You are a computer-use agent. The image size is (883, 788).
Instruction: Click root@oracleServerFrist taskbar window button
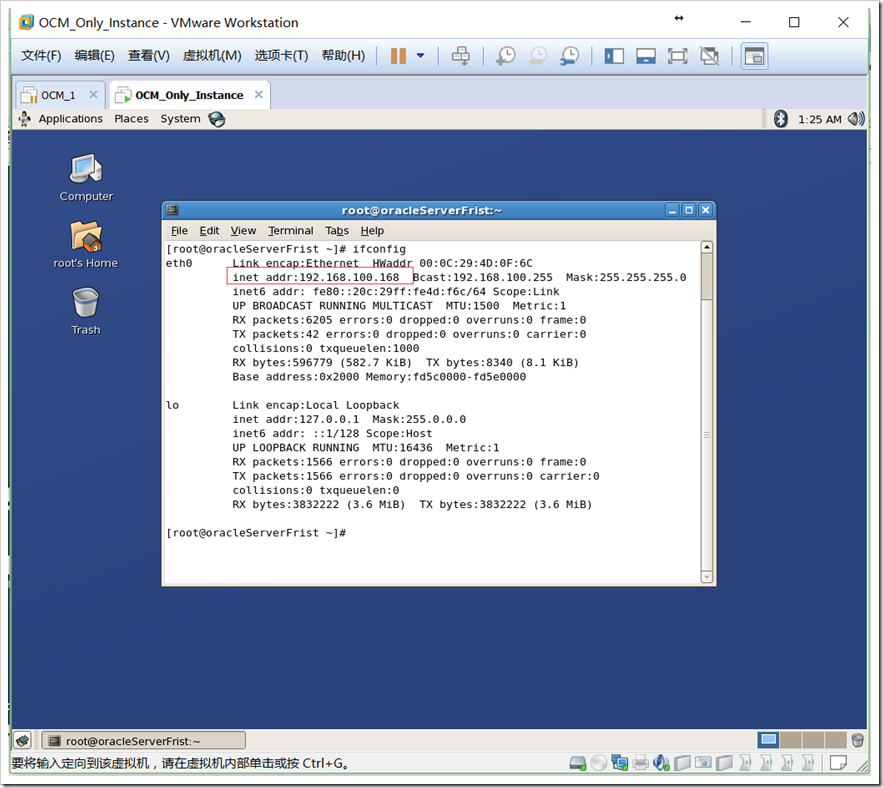point(144,741)
